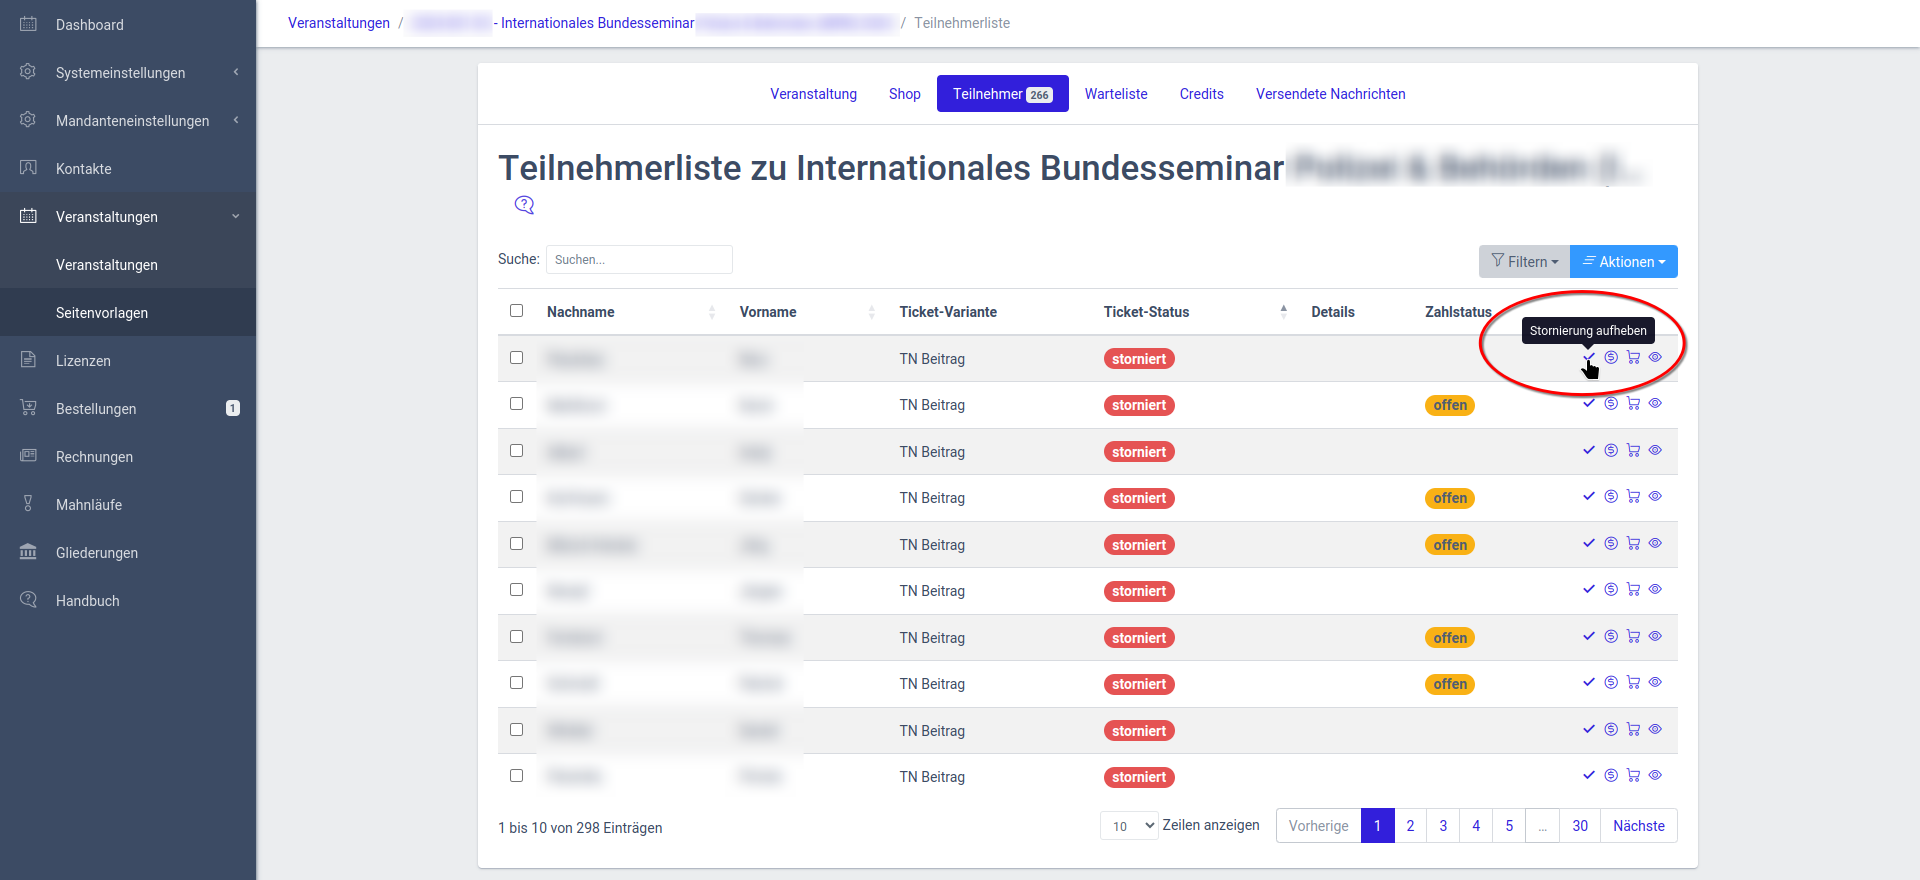The image size is (1920, 880).
Task: Click the Suche input field
Action: coord(639,260)
